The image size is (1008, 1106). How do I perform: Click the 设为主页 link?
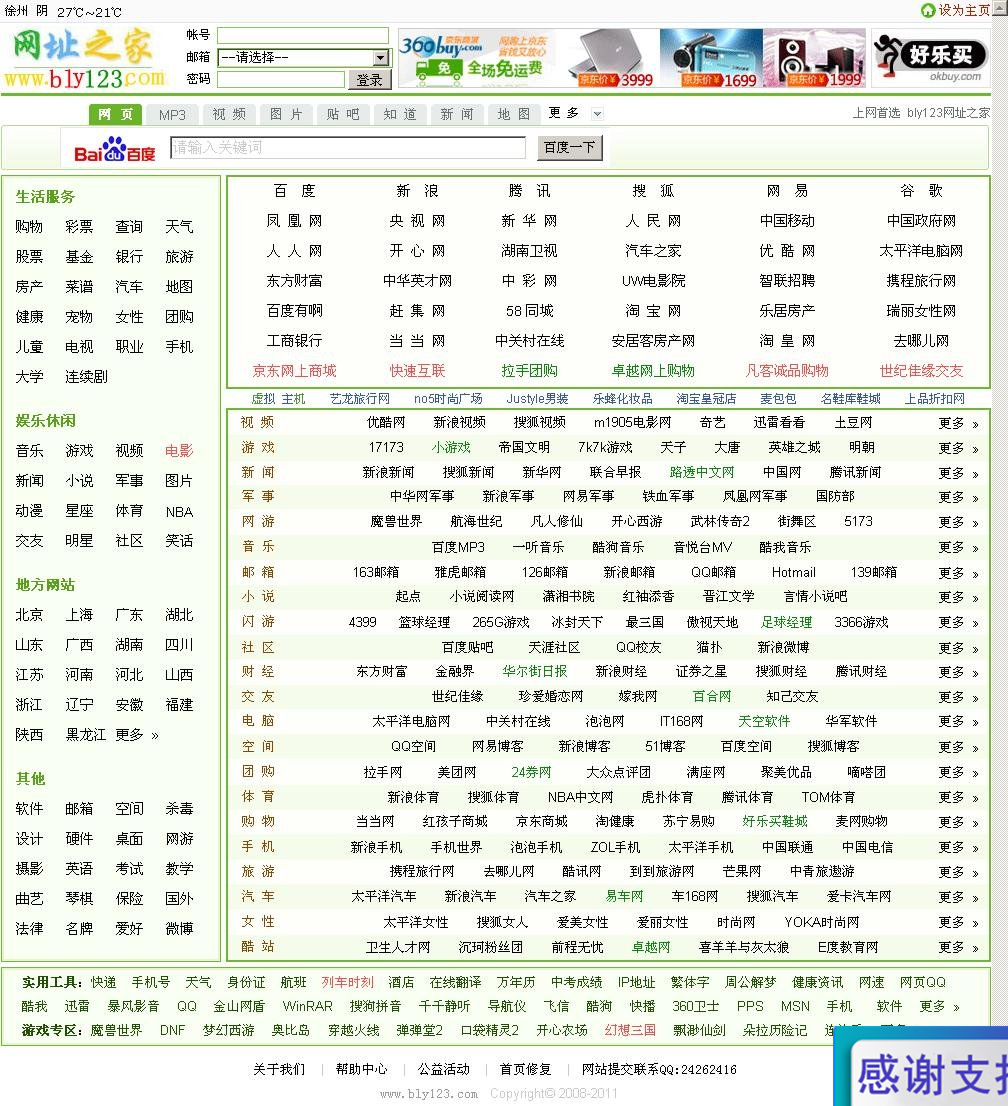pos(964,10)
